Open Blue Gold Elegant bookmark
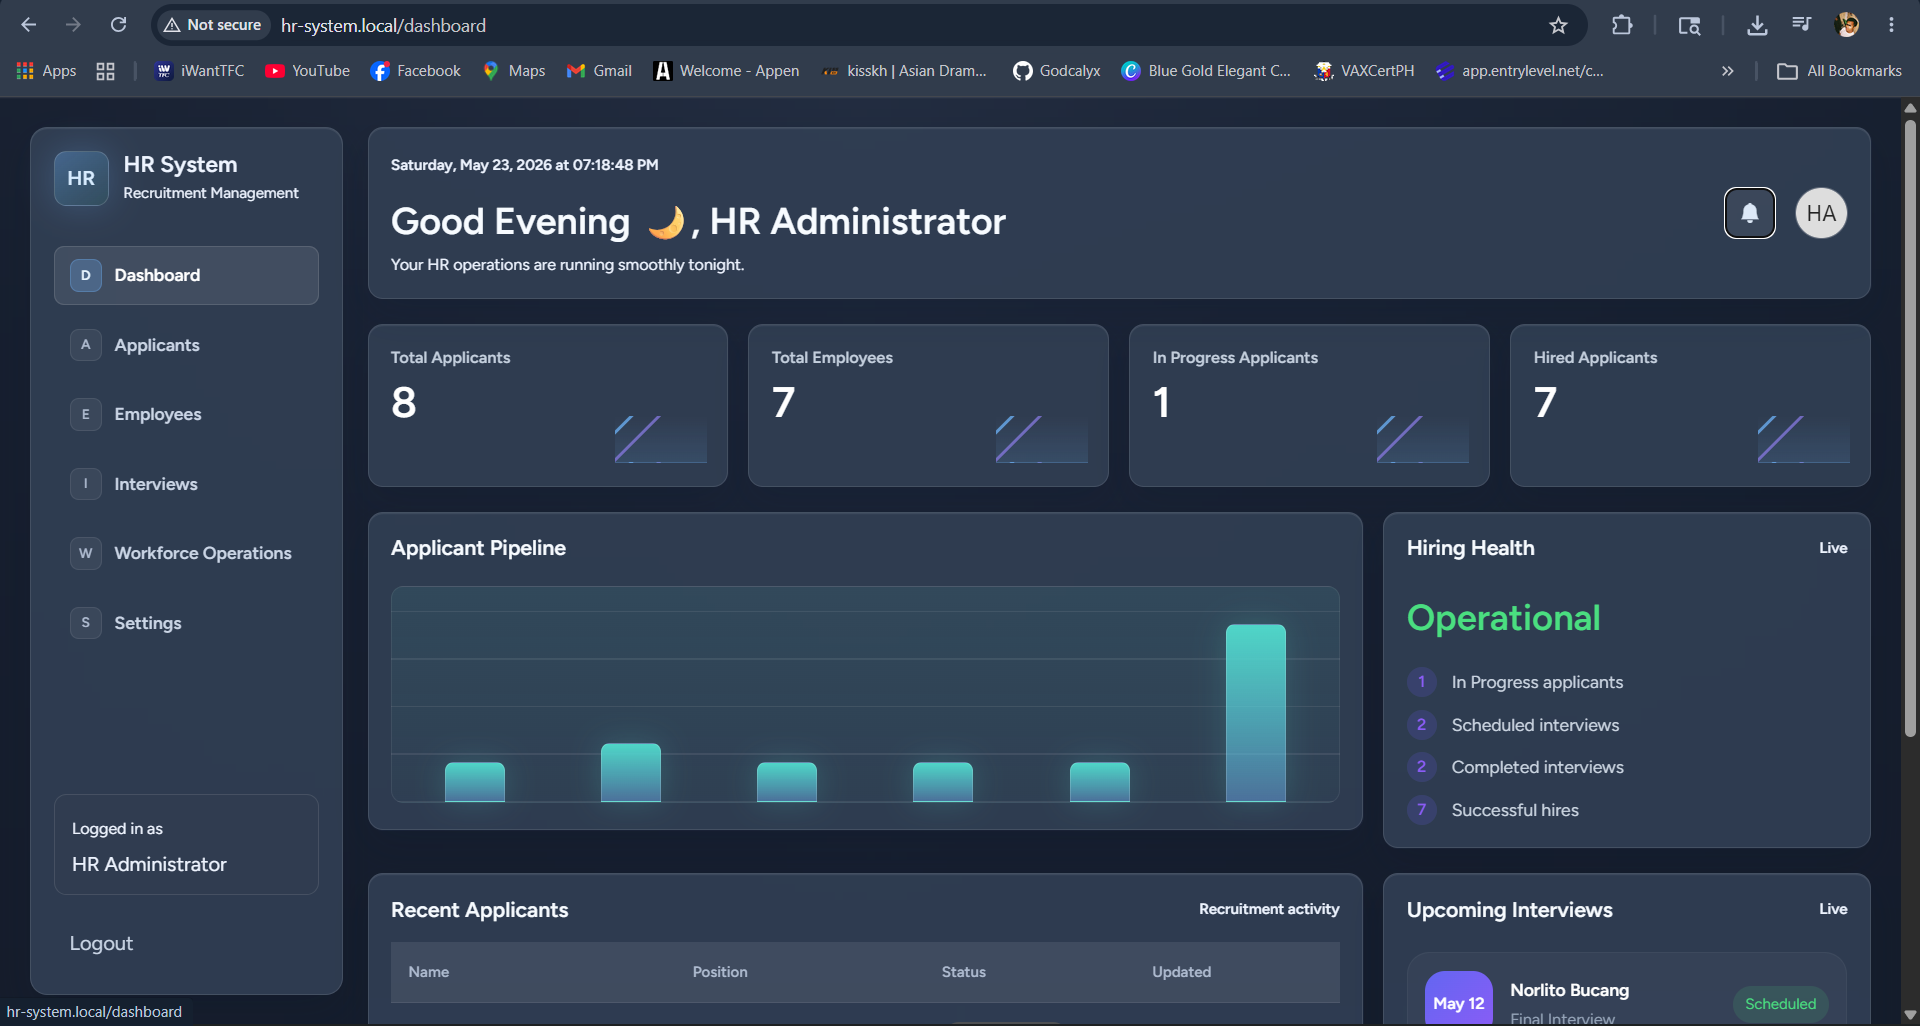 point(1206,71)
